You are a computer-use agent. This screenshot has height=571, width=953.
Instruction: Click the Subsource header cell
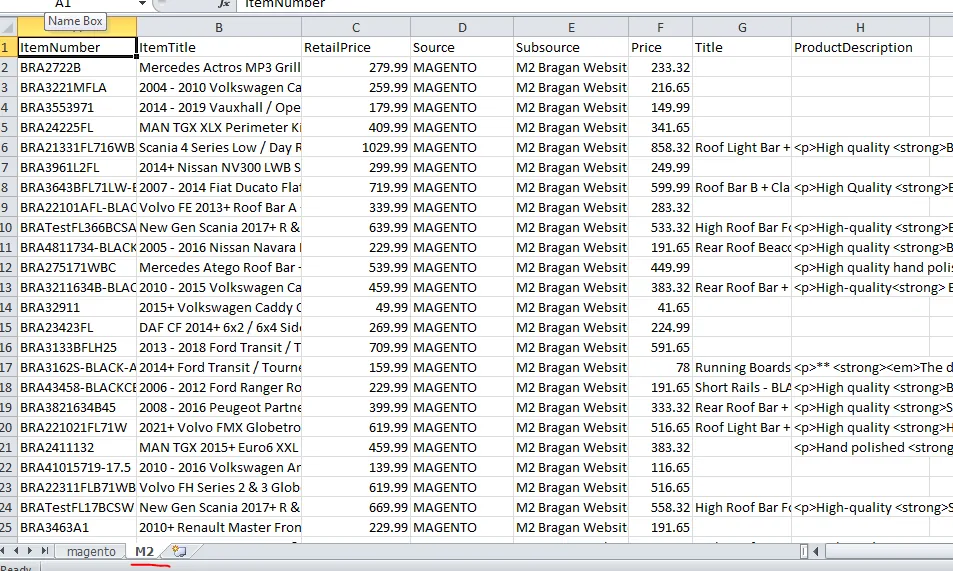coord(571,47)
